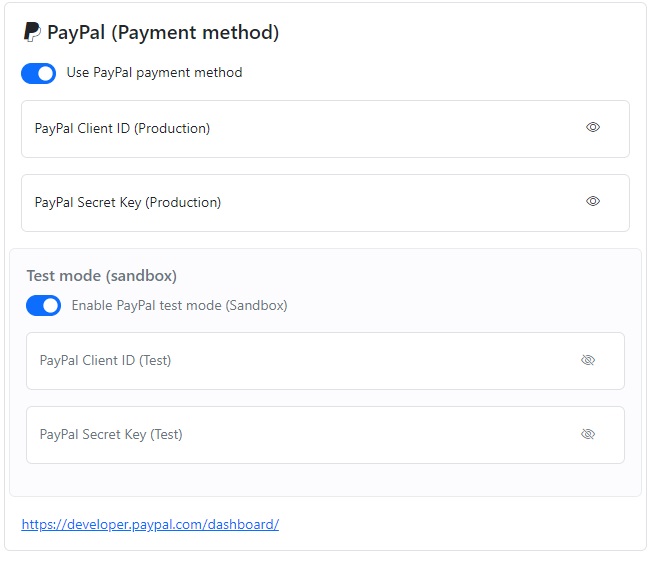This screenshot has width=660, height=568.
Task: Click the 'PayPal Secret Key (Test)' placeholder text
Action: point(111,435)
